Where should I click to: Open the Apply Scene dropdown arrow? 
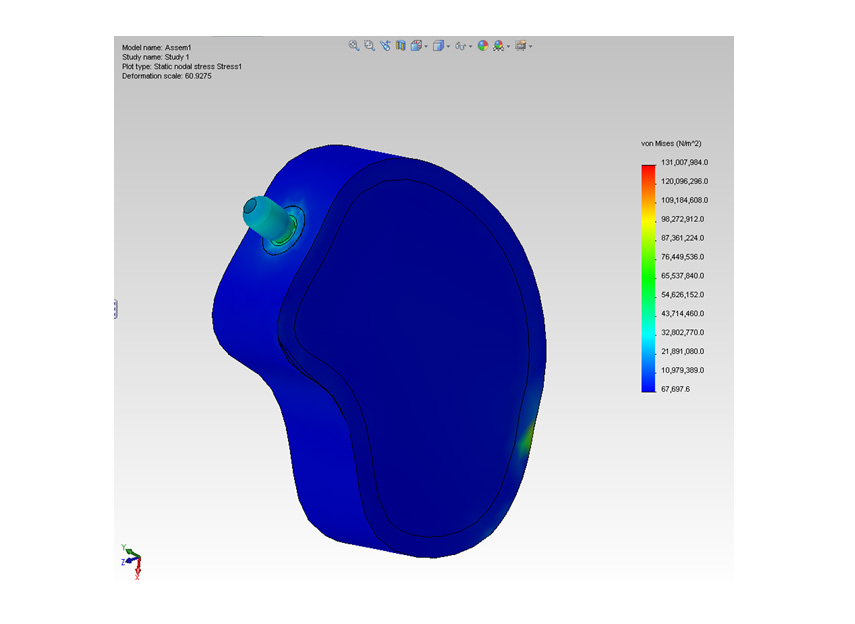point(509,47)
